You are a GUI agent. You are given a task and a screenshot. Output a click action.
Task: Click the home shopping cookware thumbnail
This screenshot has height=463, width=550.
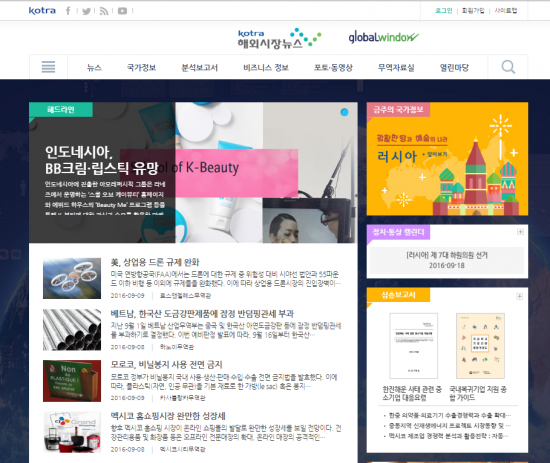pyautogui.click(x=72, y=432)
